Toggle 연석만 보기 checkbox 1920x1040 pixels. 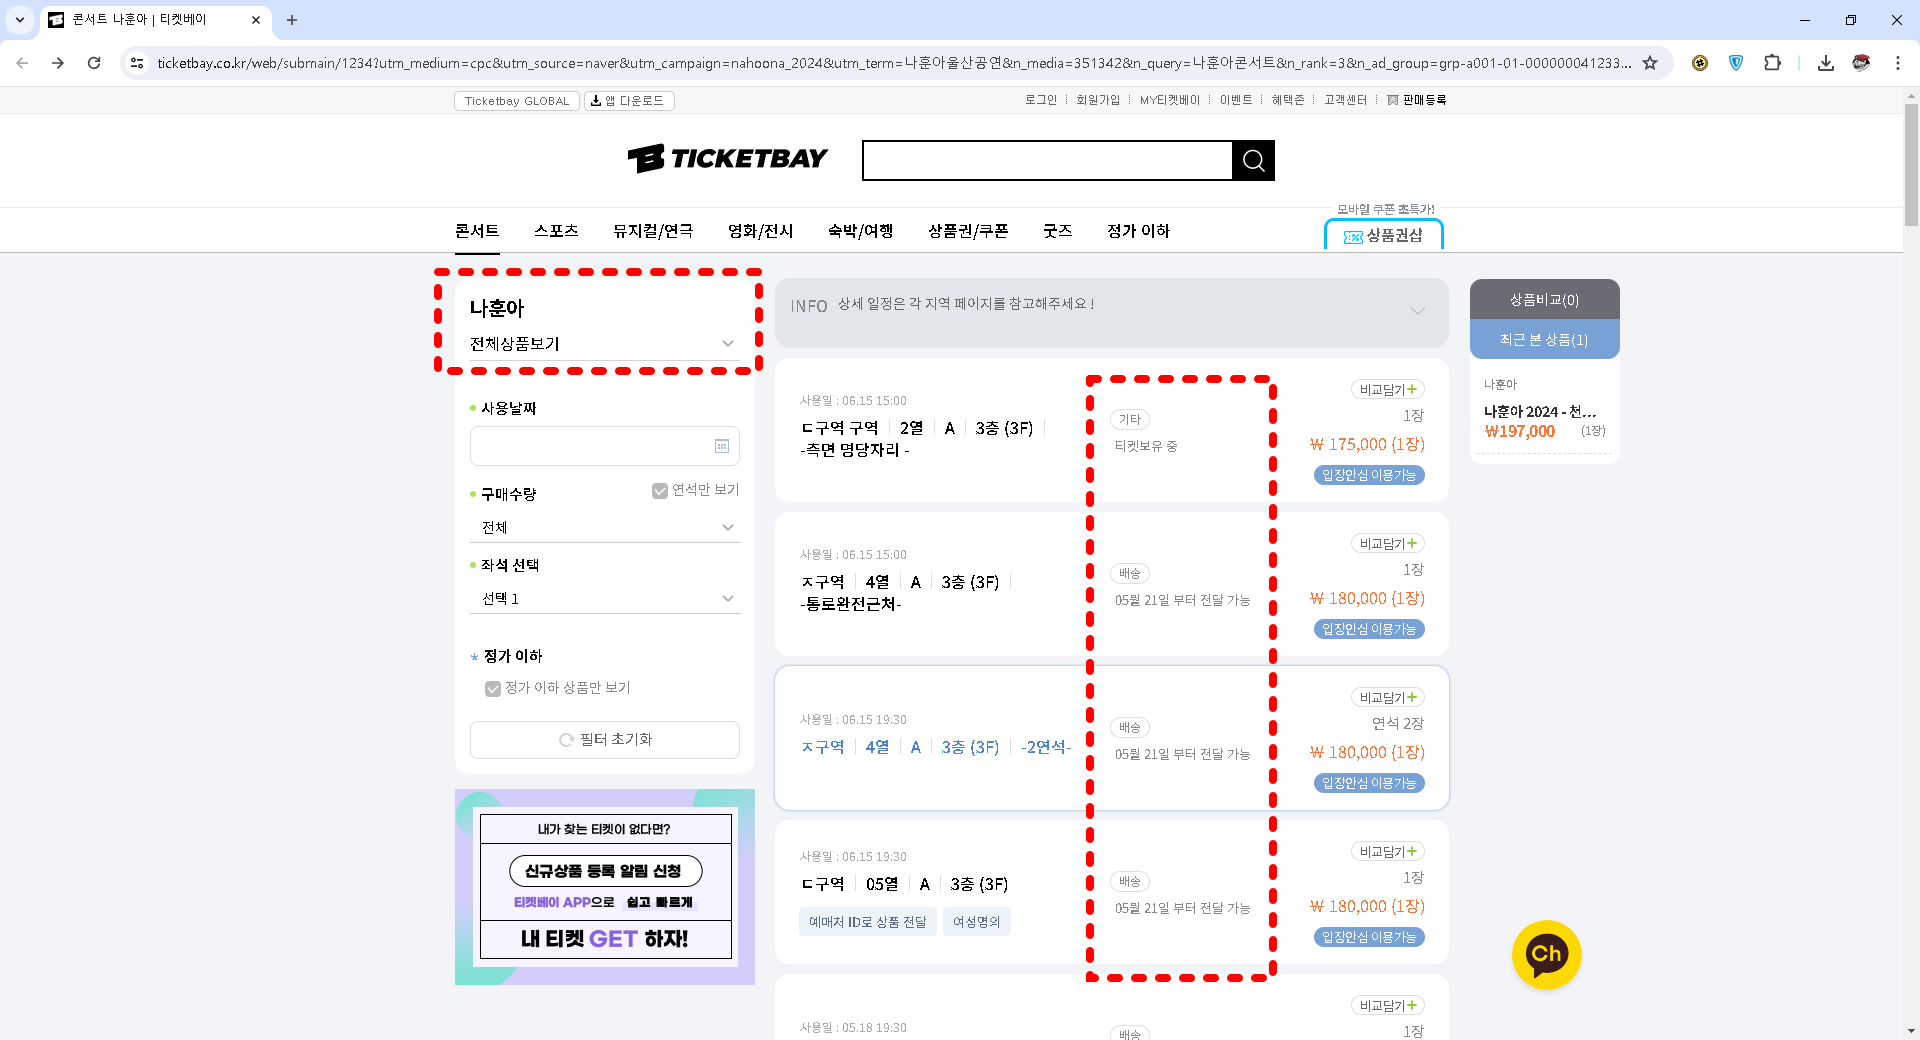pyautogui.click(x=660, y=490)
